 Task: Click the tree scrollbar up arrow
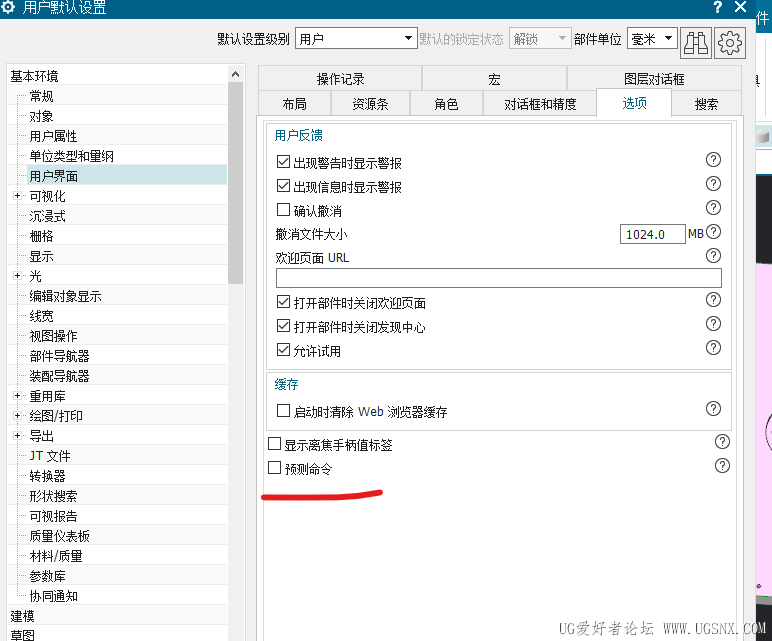click(x=235, y=74)
